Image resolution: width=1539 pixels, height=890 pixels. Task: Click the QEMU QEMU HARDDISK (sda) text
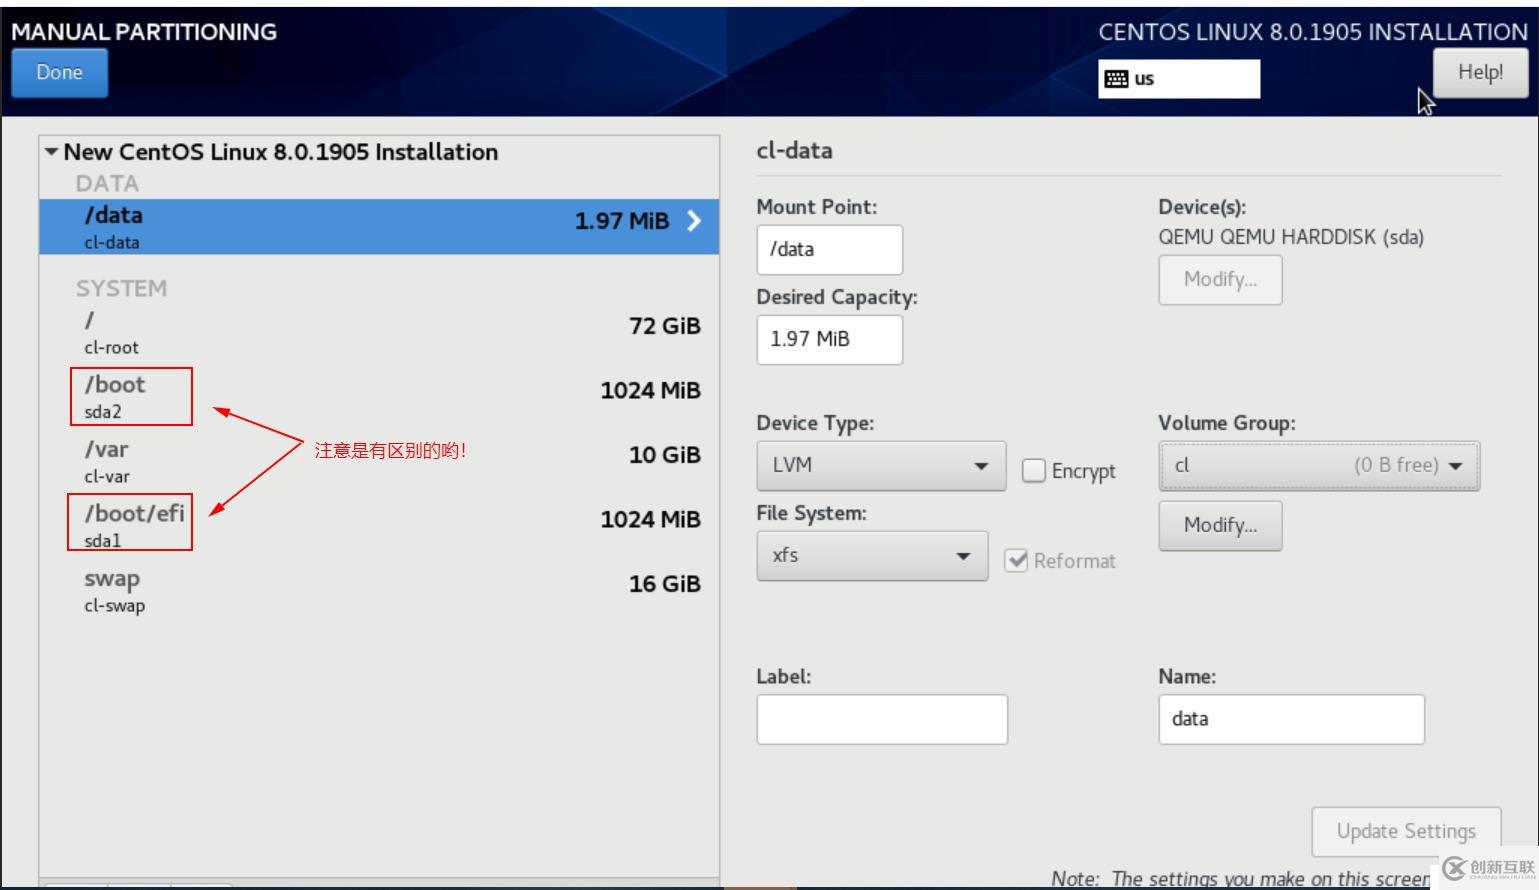(1291, 237)
